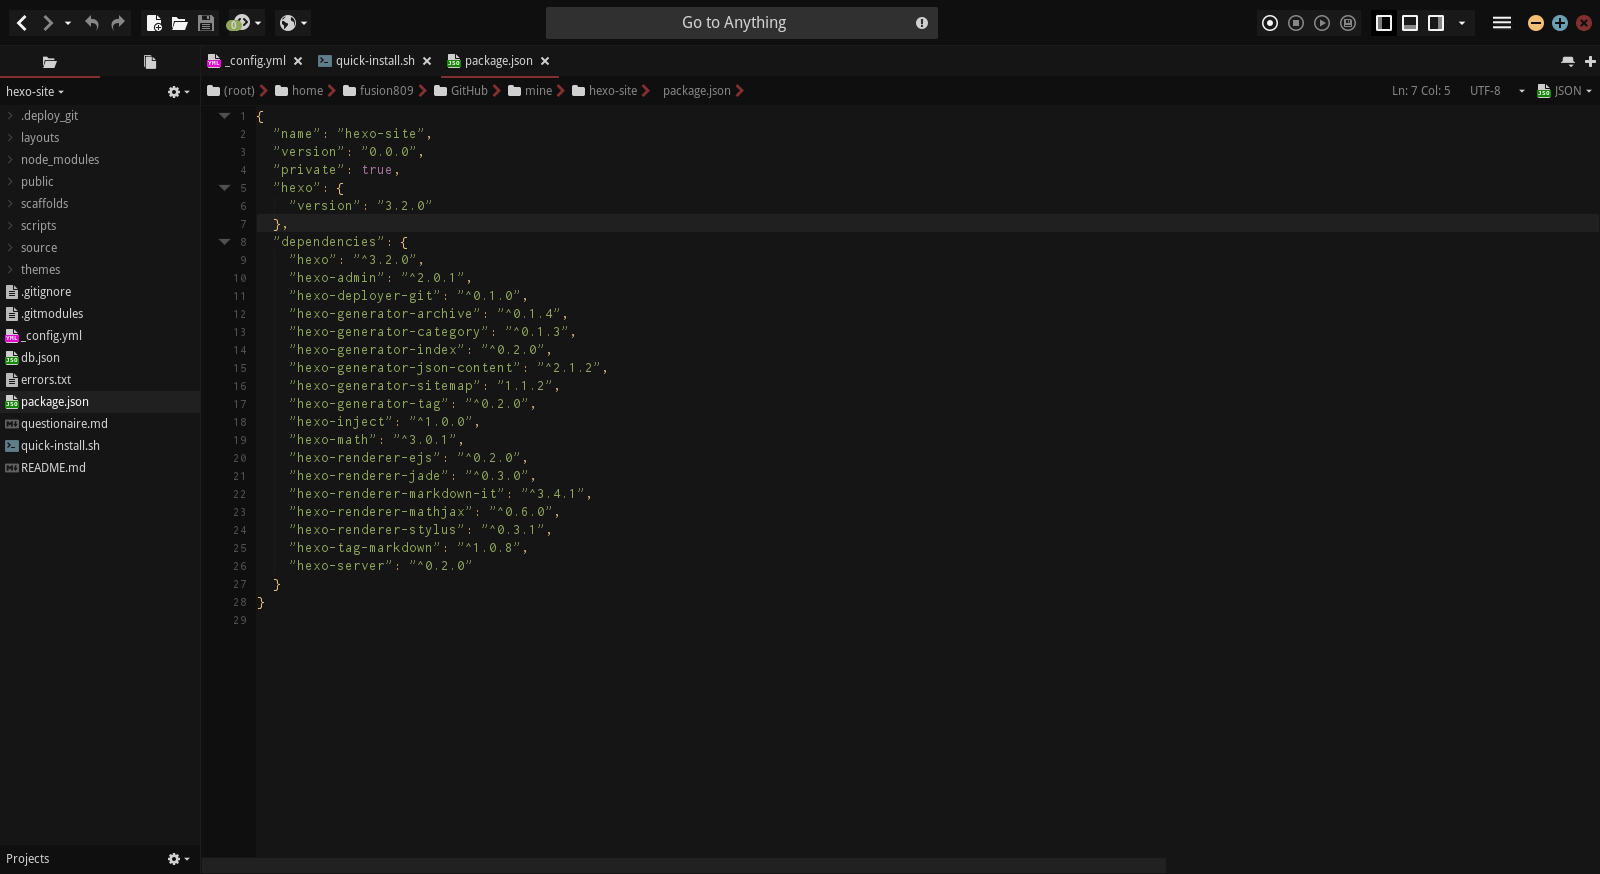This screenshot has height=874, width=1600.
Task: Expand the themes folder
Action: pyautogui.click(x=10, y=269)
